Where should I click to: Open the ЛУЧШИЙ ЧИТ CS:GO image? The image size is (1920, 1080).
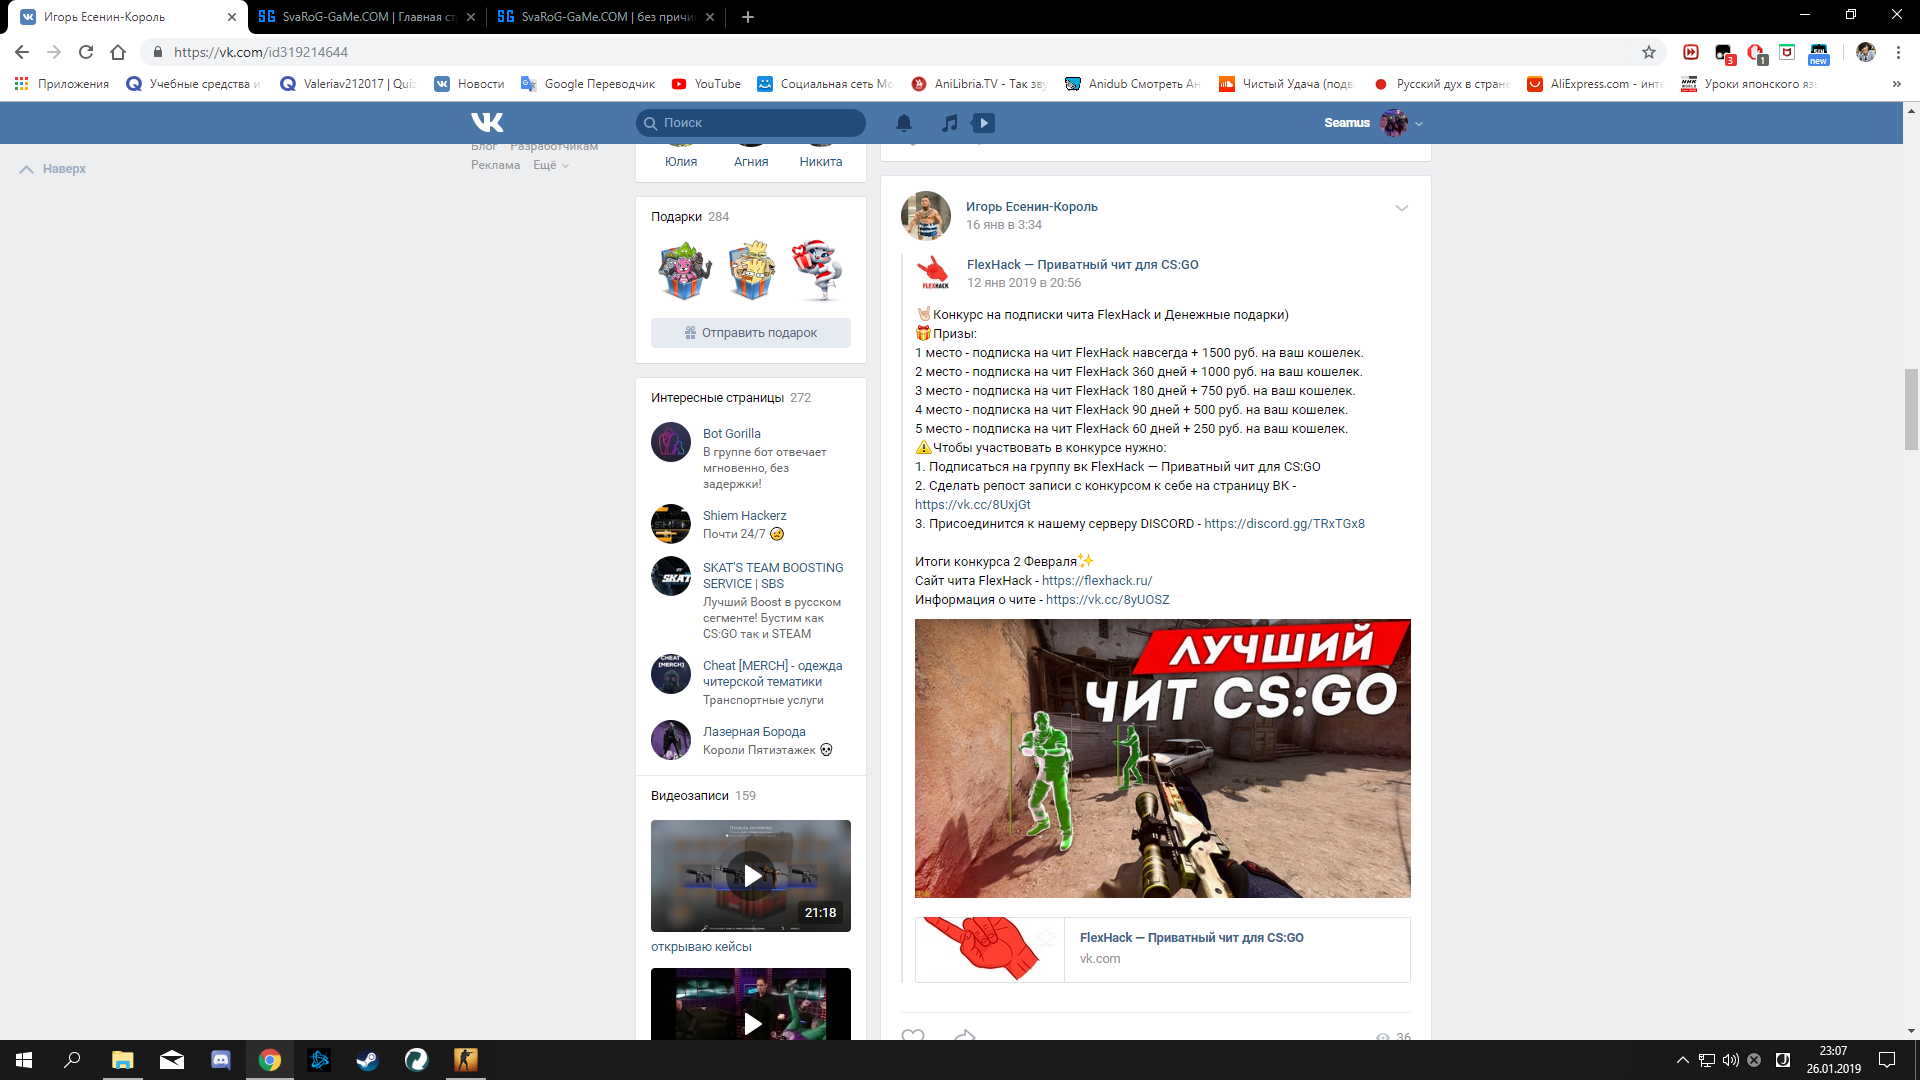(x=1162, y=758)
